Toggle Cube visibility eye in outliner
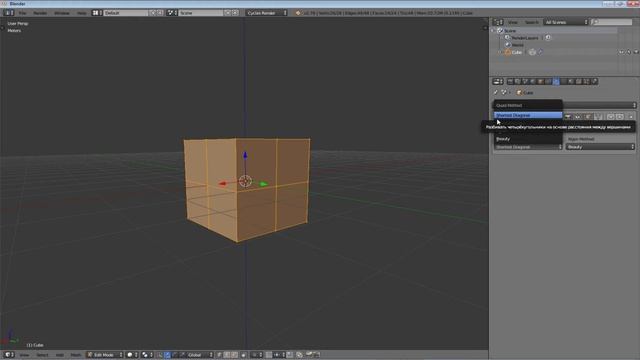Viewport: 640px width, 360px height. (621, 52)
